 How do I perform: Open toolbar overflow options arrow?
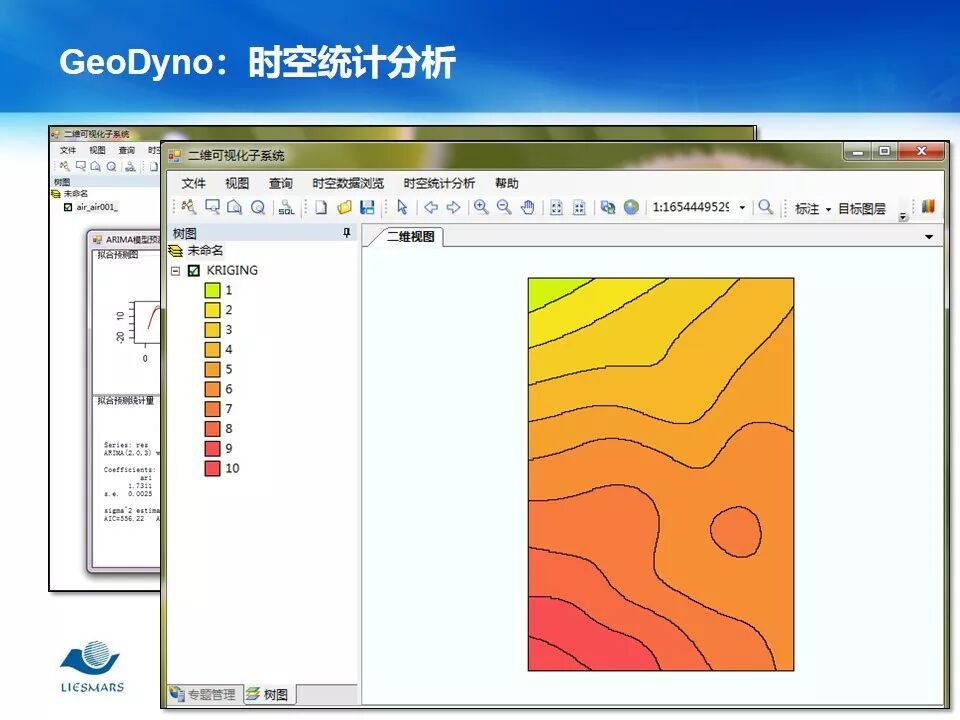[x=903, y=216]
